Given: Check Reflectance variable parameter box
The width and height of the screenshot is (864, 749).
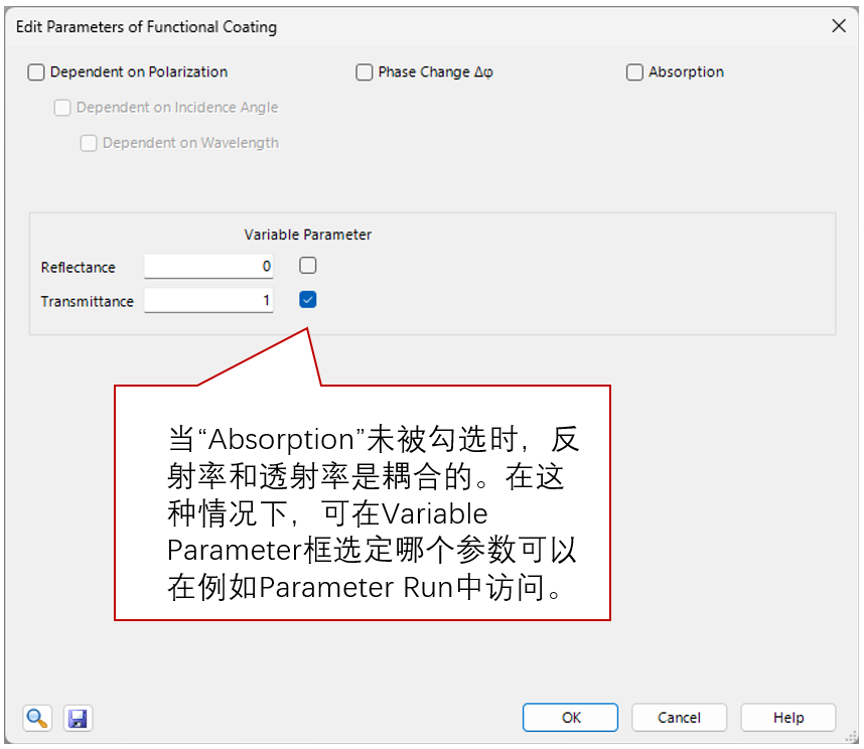Looking at the screenshot, I should tap(307, 266).
